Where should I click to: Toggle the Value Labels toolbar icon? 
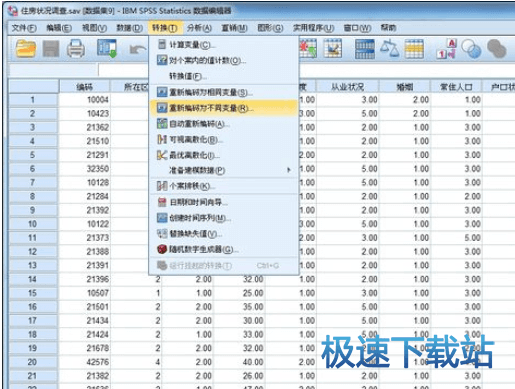click(446, 49)
